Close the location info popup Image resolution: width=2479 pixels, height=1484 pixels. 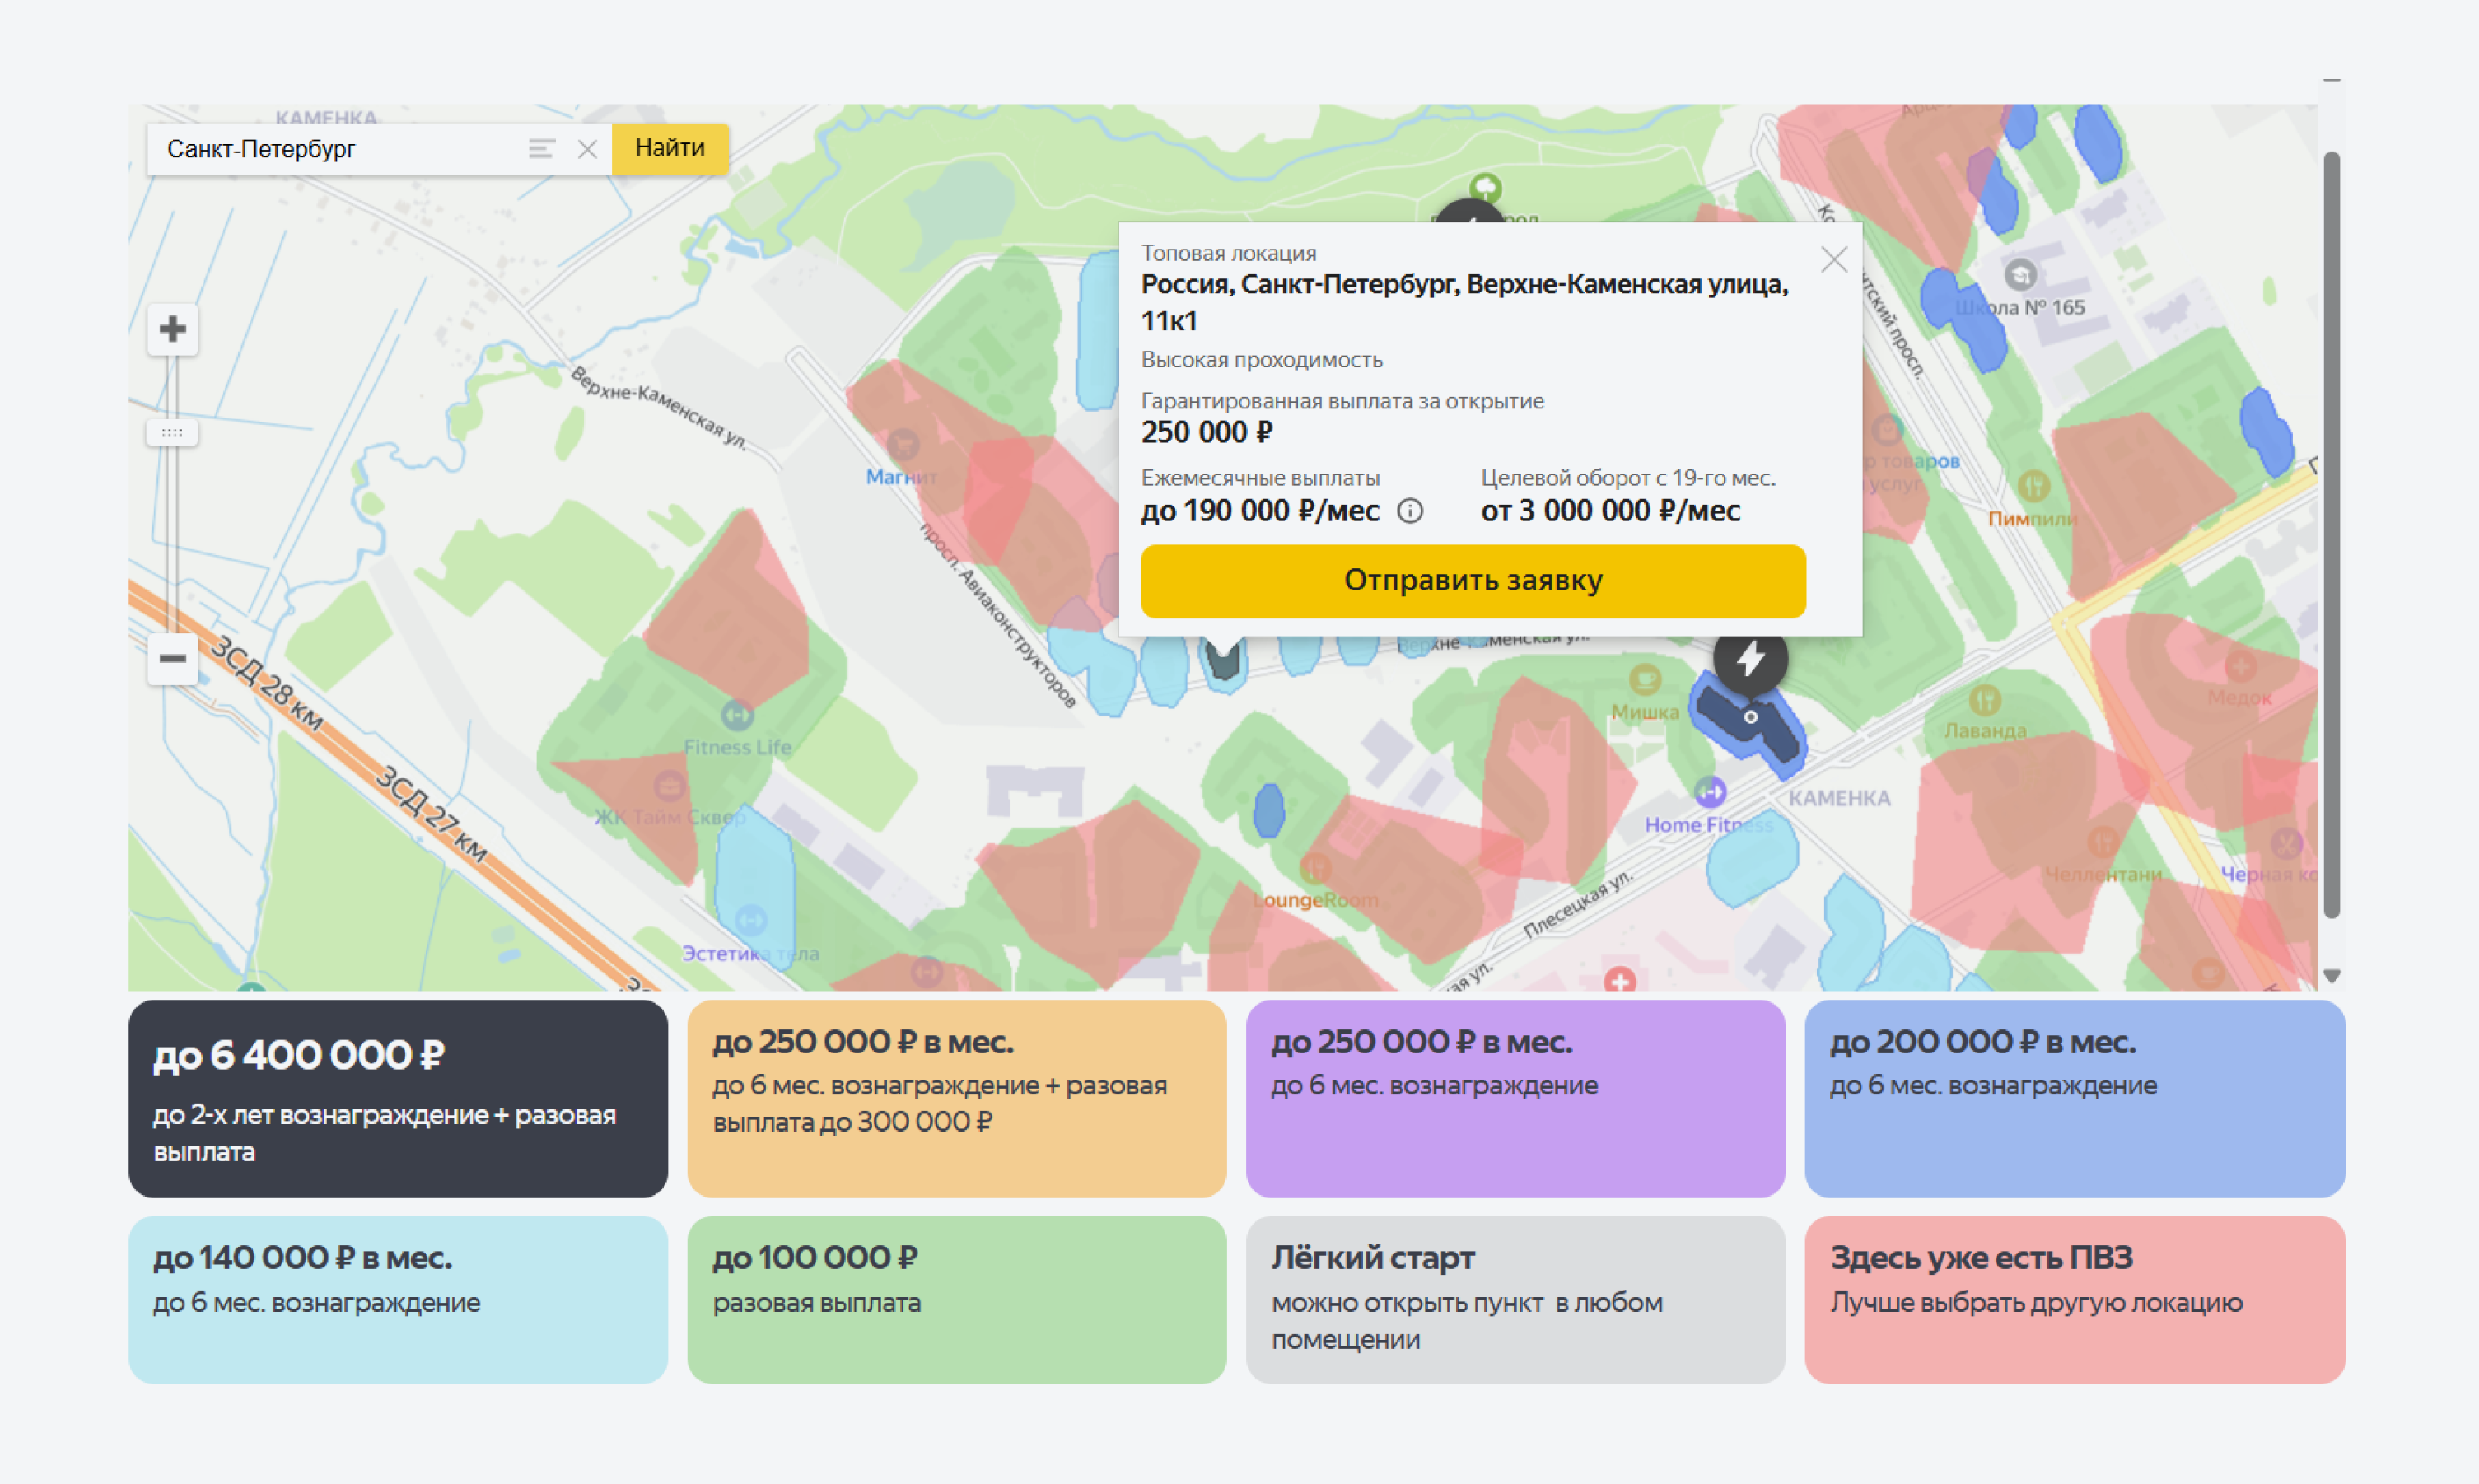click(1833, 260)
